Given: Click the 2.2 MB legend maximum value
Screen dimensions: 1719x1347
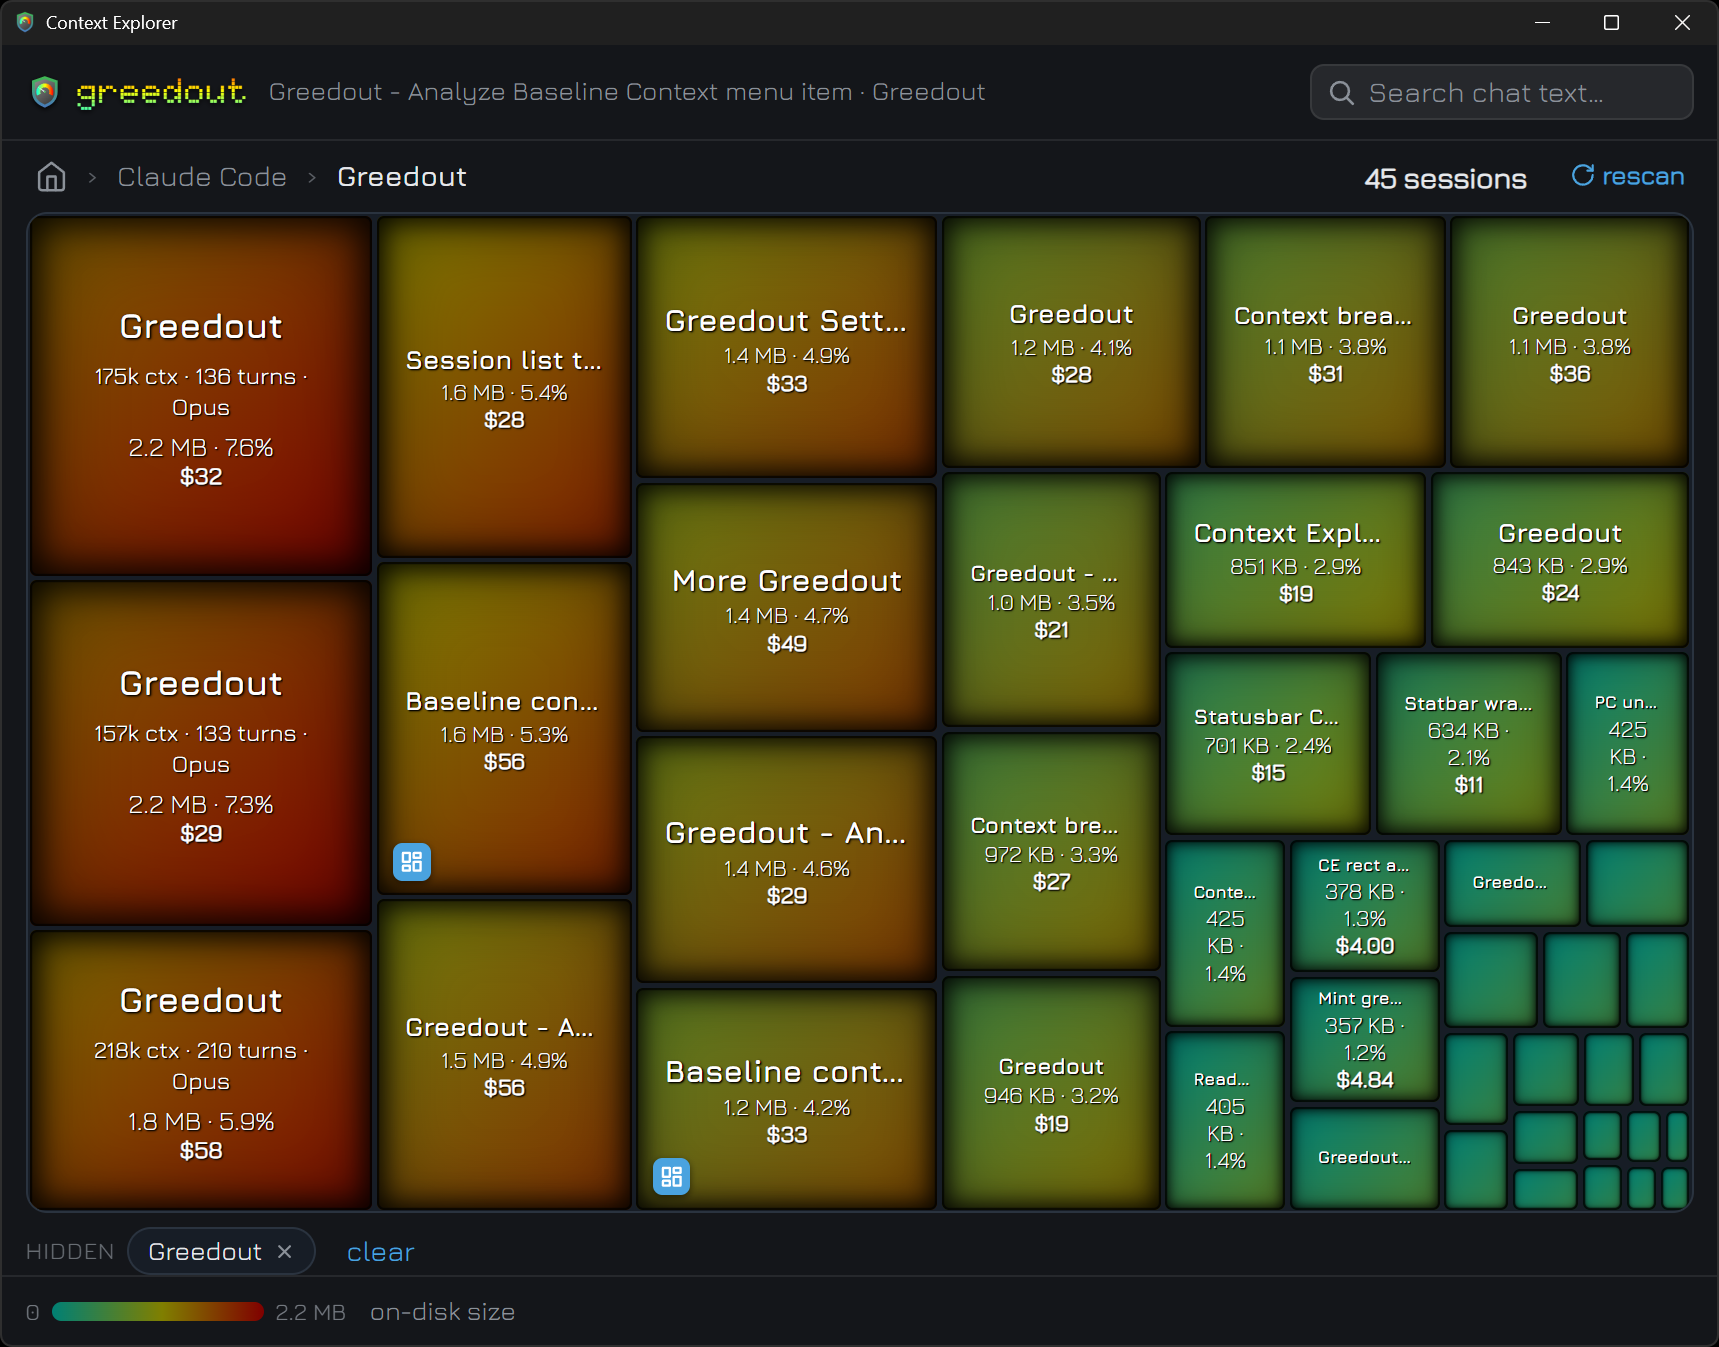Looking at the screenshot, I should [310, 1312].
